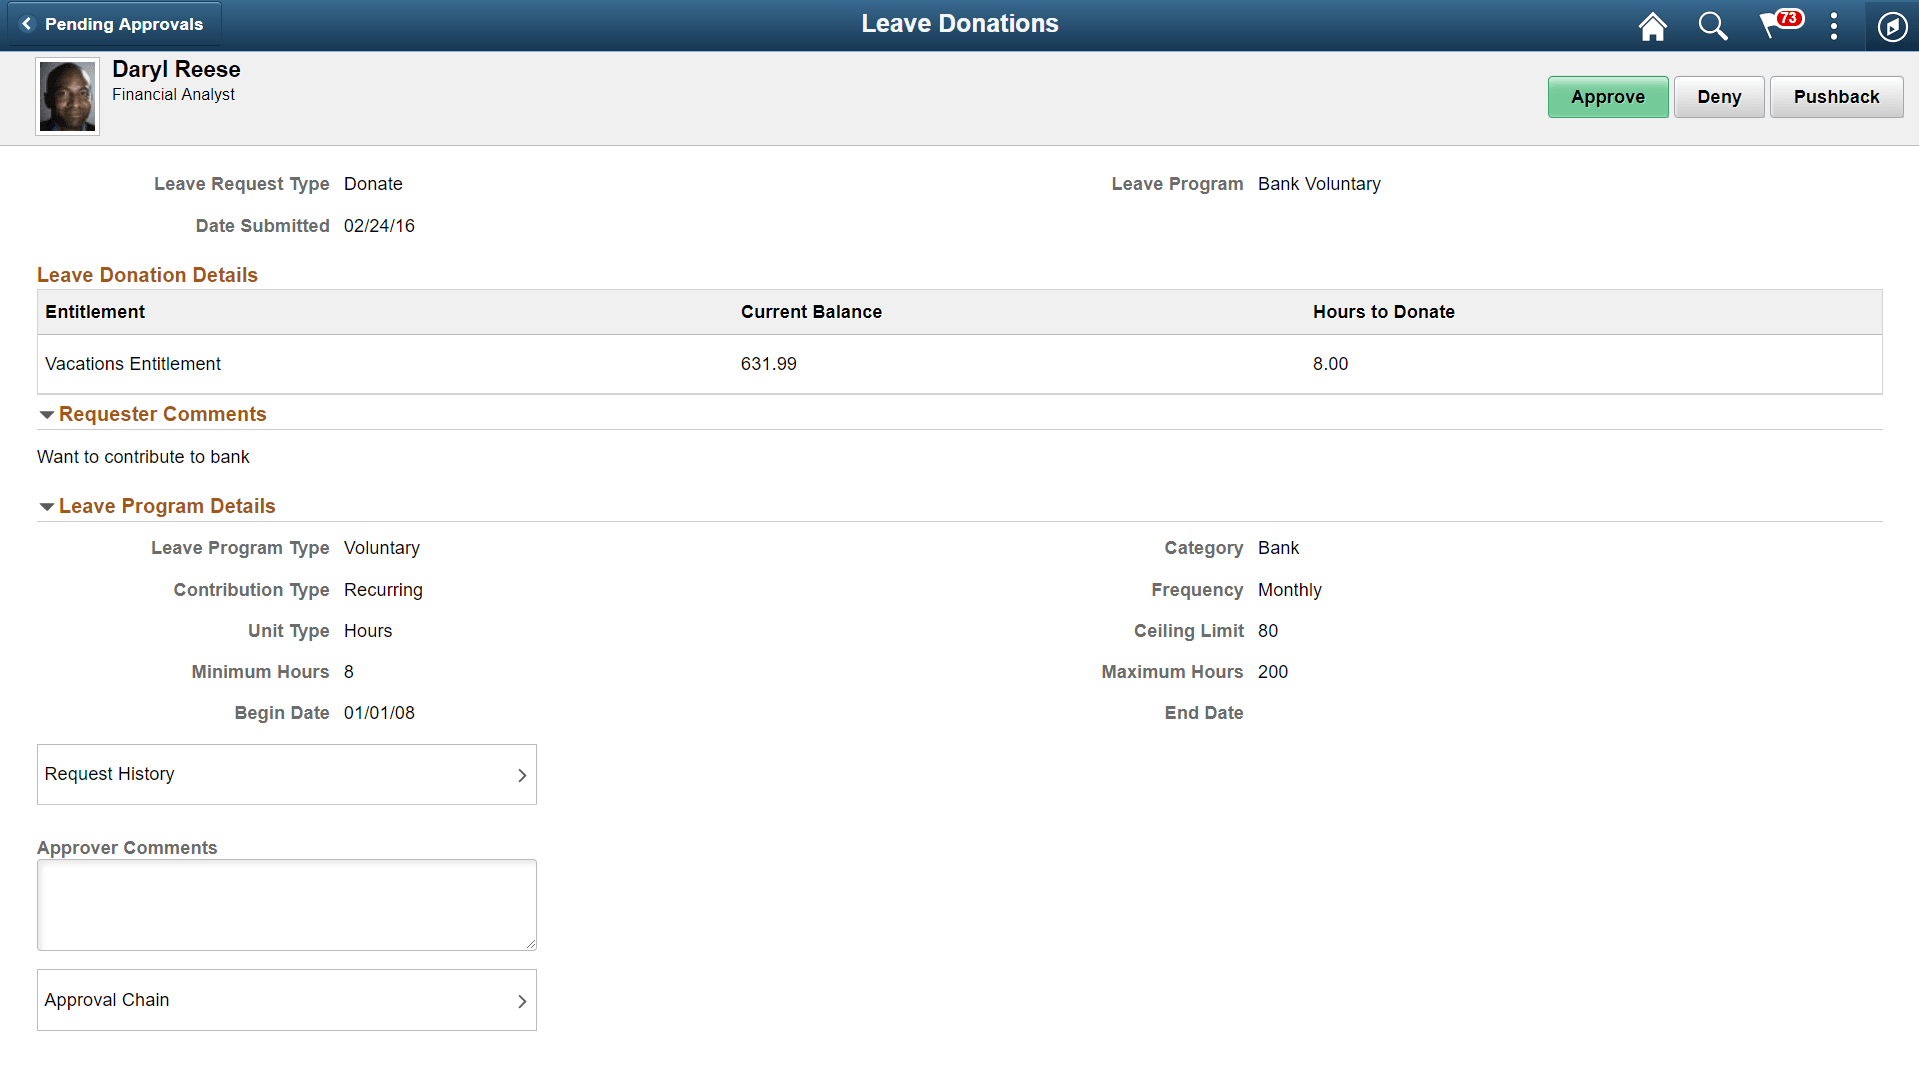Viewport: 1919px width, 1079px height.
Task: Select the Current Balance value 631.99
Action: pyautogui.click(x=768, y=364)
